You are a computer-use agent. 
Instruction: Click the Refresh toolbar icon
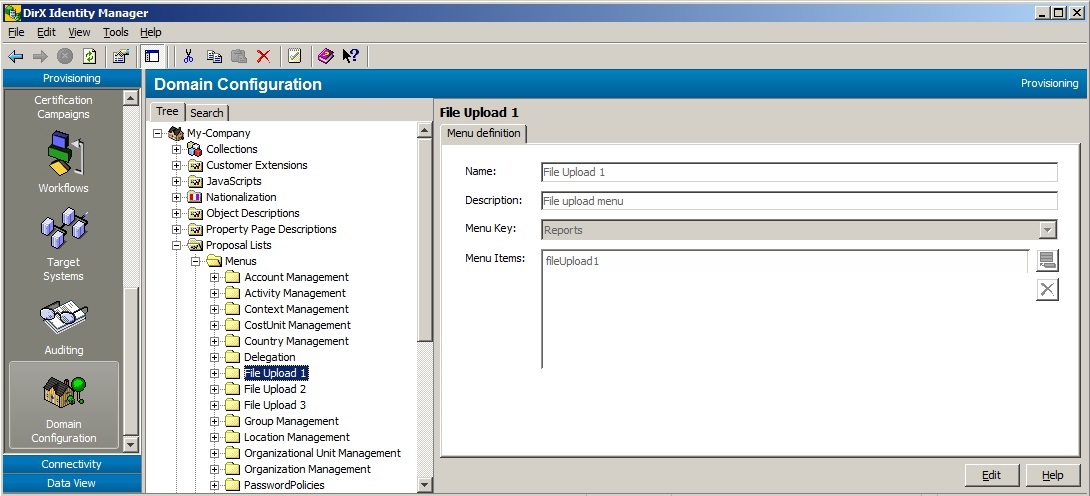point(90,56)
